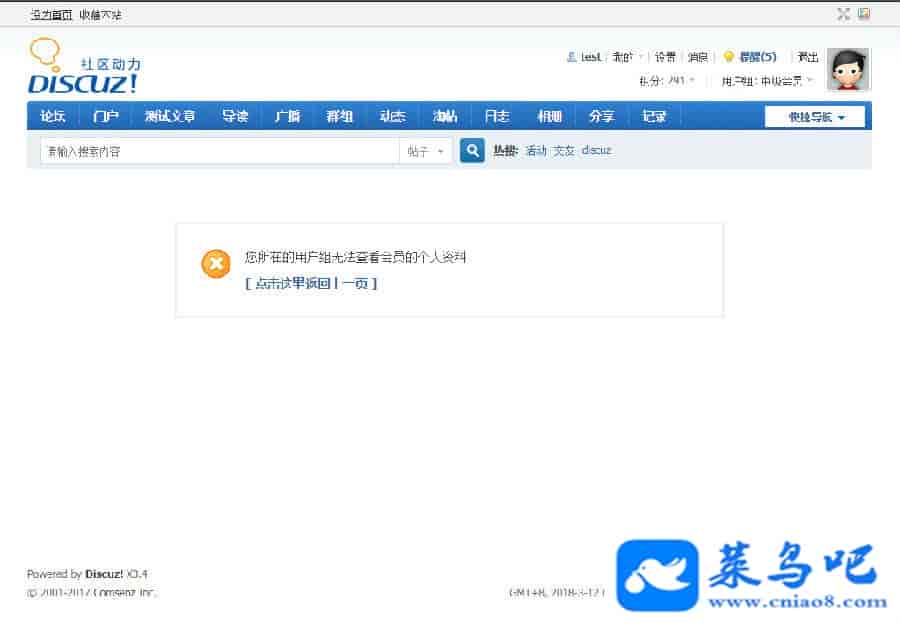Click the top-right picture icon
900x623 pixels.
[x=864, y=14]
